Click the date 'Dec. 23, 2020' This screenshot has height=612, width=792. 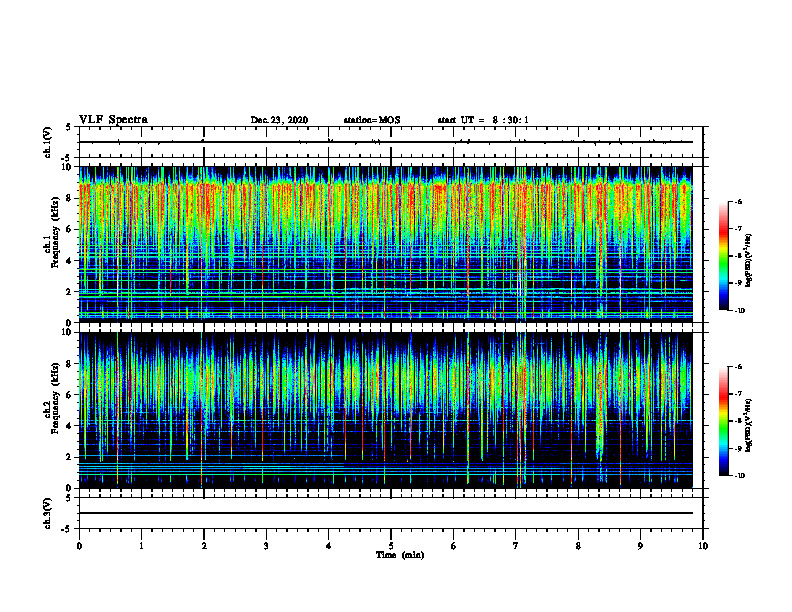279,120
